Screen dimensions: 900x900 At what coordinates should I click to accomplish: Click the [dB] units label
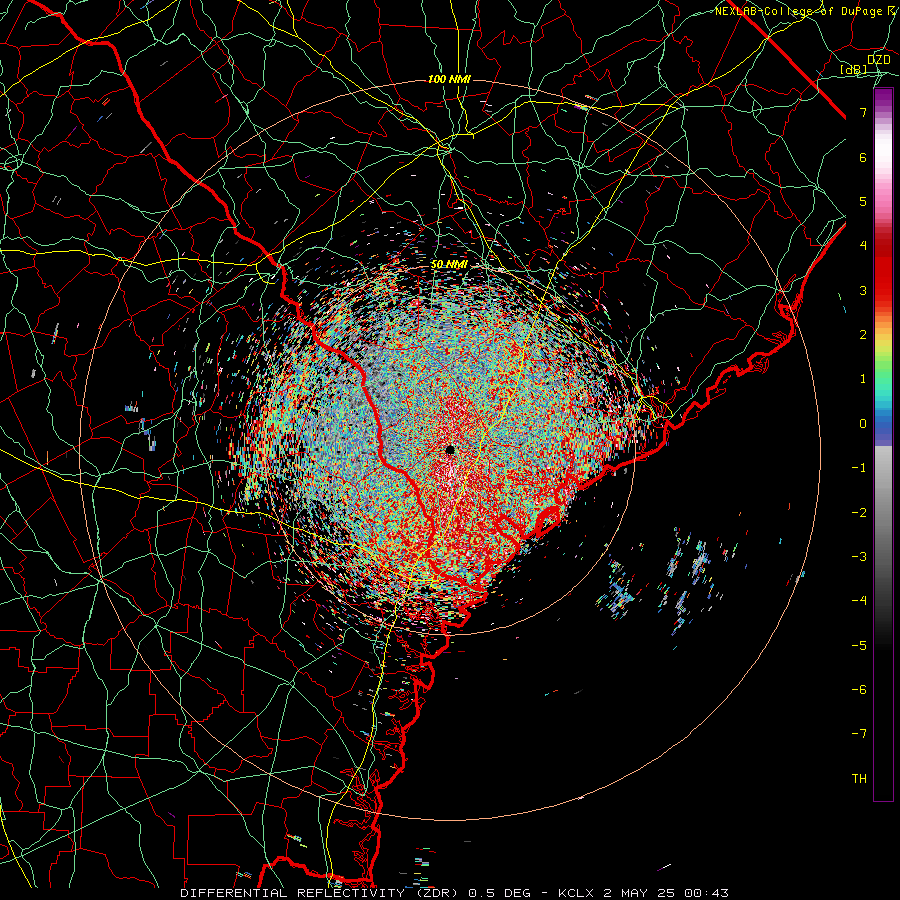tap(853, 70)
